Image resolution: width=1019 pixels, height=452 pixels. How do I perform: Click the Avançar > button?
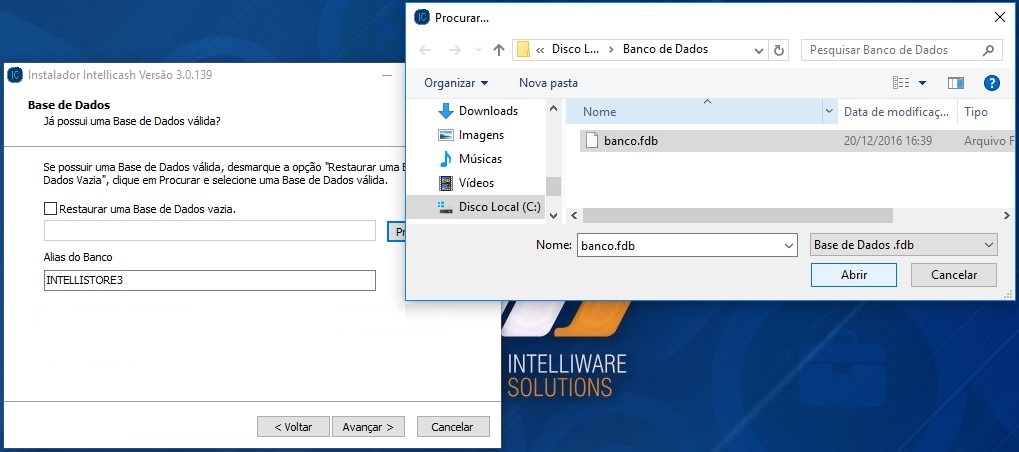tap(368, 427)
